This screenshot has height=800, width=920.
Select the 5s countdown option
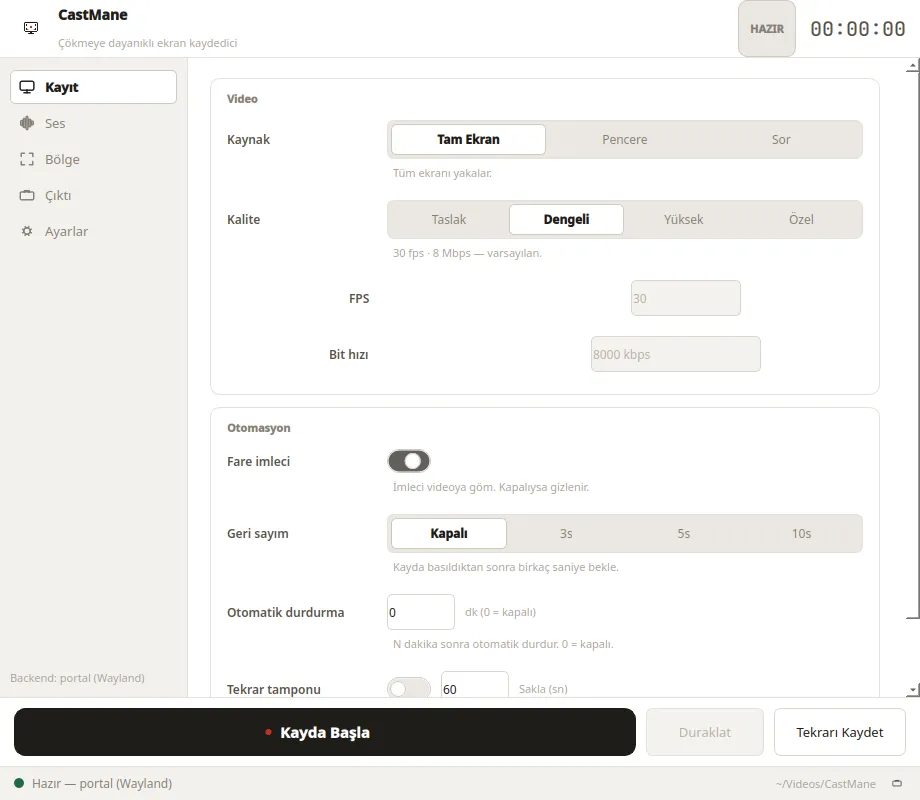(684, 534)
